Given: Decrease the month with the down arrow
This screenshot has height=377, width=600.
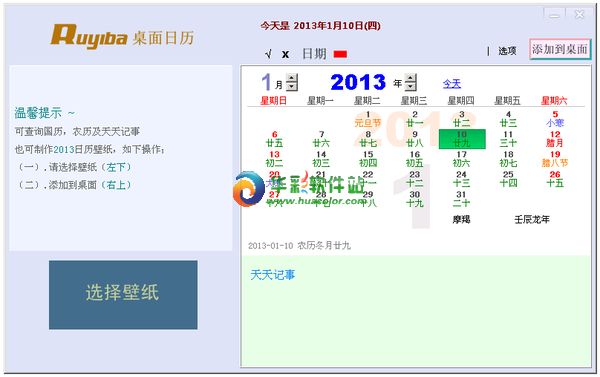Looking at the screenshot, I should pos(292,86).
